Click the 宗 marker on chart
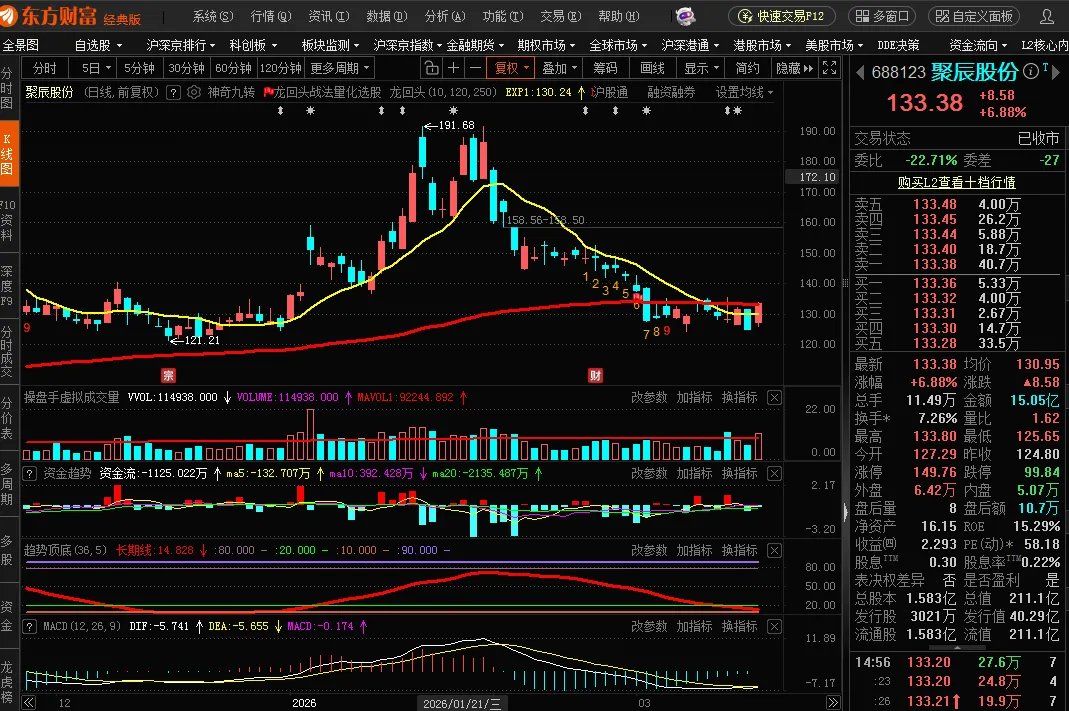1069x711 pixels. coord(168,375)
